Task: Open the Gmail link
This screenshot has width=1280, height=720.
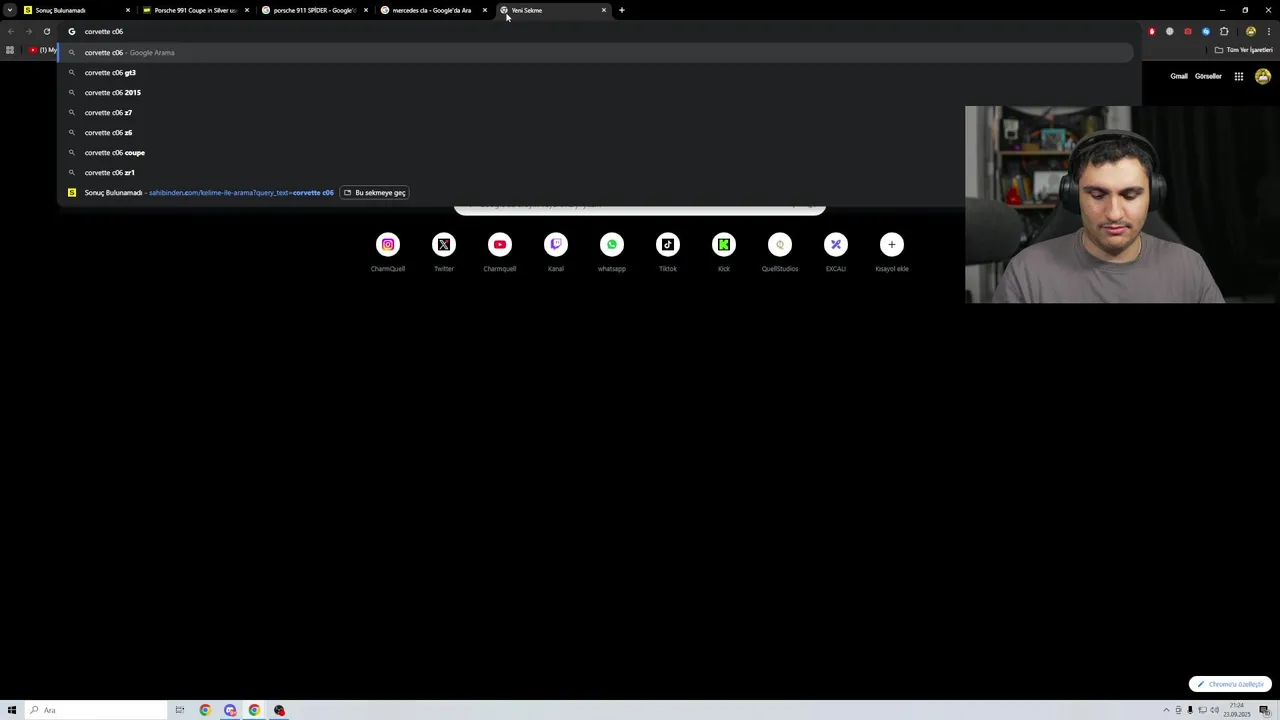Action: pos(1179,76)
